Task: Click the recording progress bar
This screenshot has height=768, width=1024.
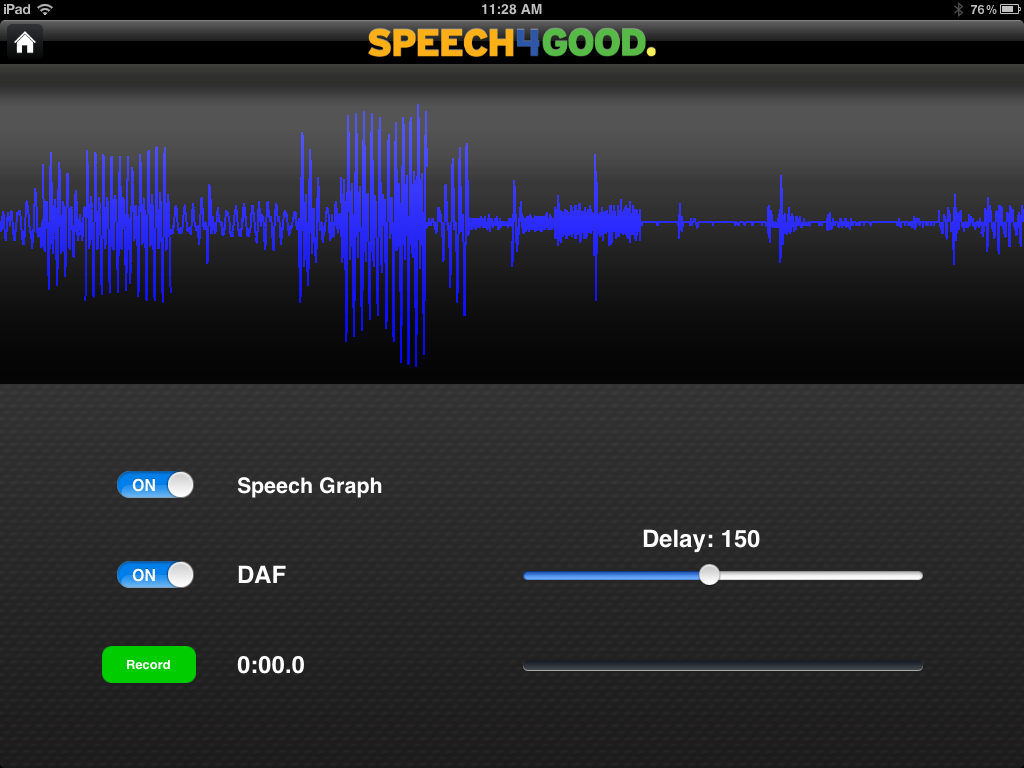Action: click(723, 665)
